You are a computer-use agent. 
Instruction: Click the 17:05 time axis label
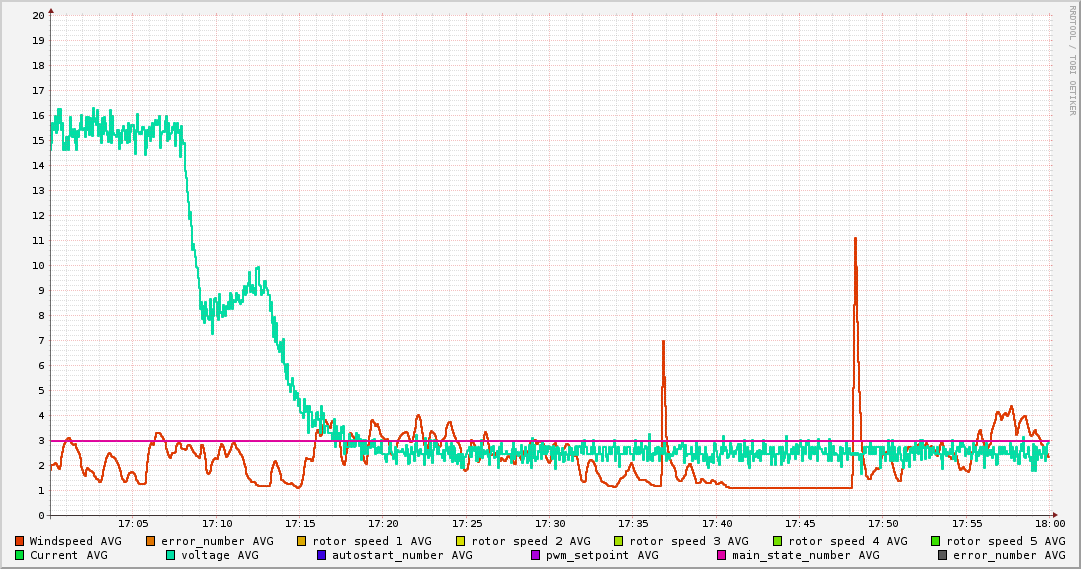coord(133,523)
